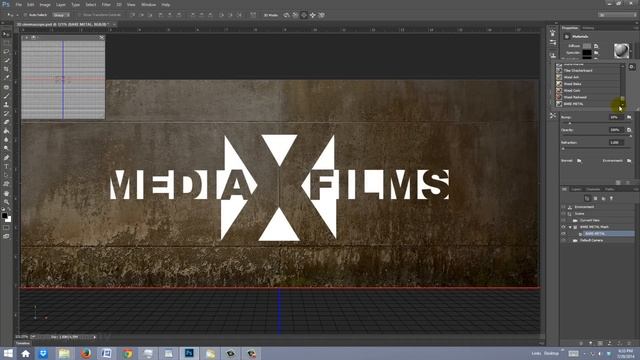Open the Image menu
This screenshot has height=360, width=640.
pos(45,4)
